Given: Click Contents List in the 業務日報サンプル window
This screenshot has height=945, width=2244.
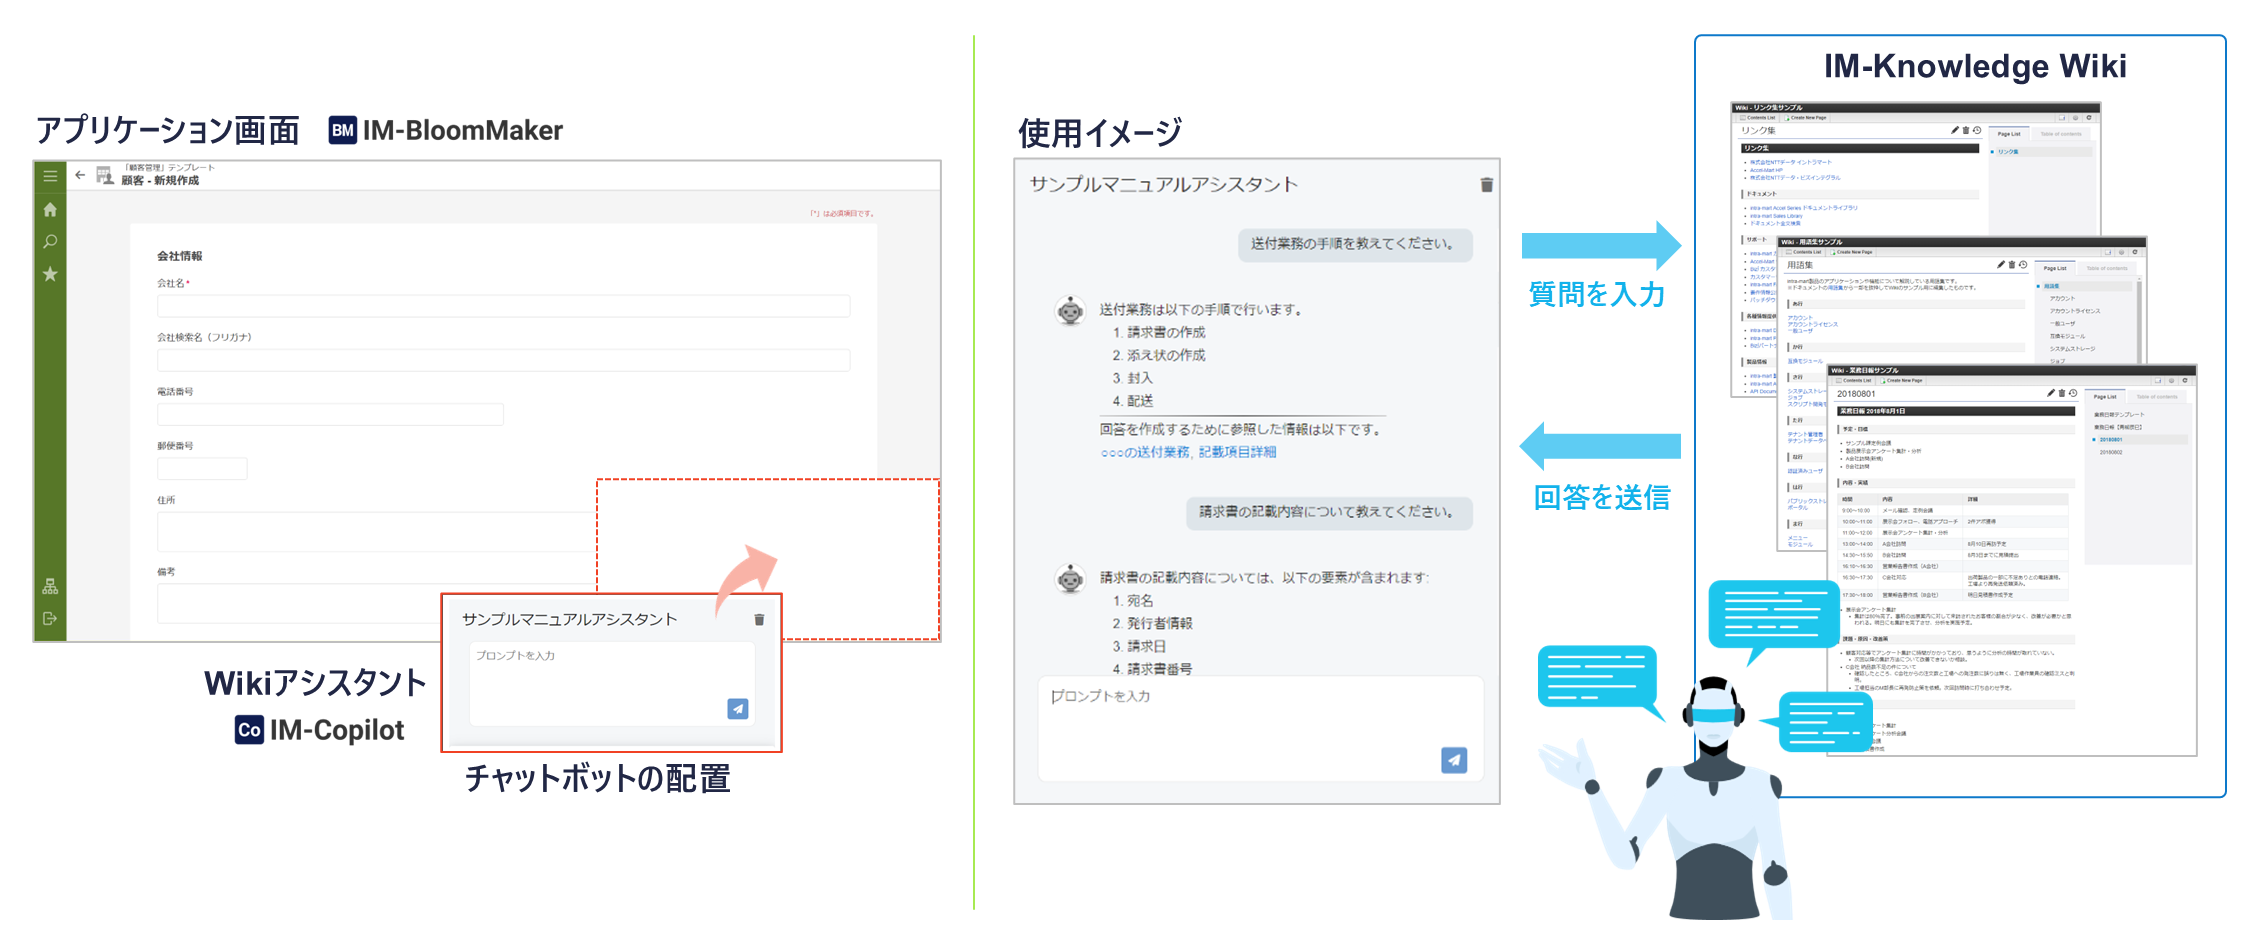Looking at the screenshot, I should [1854, 380].
